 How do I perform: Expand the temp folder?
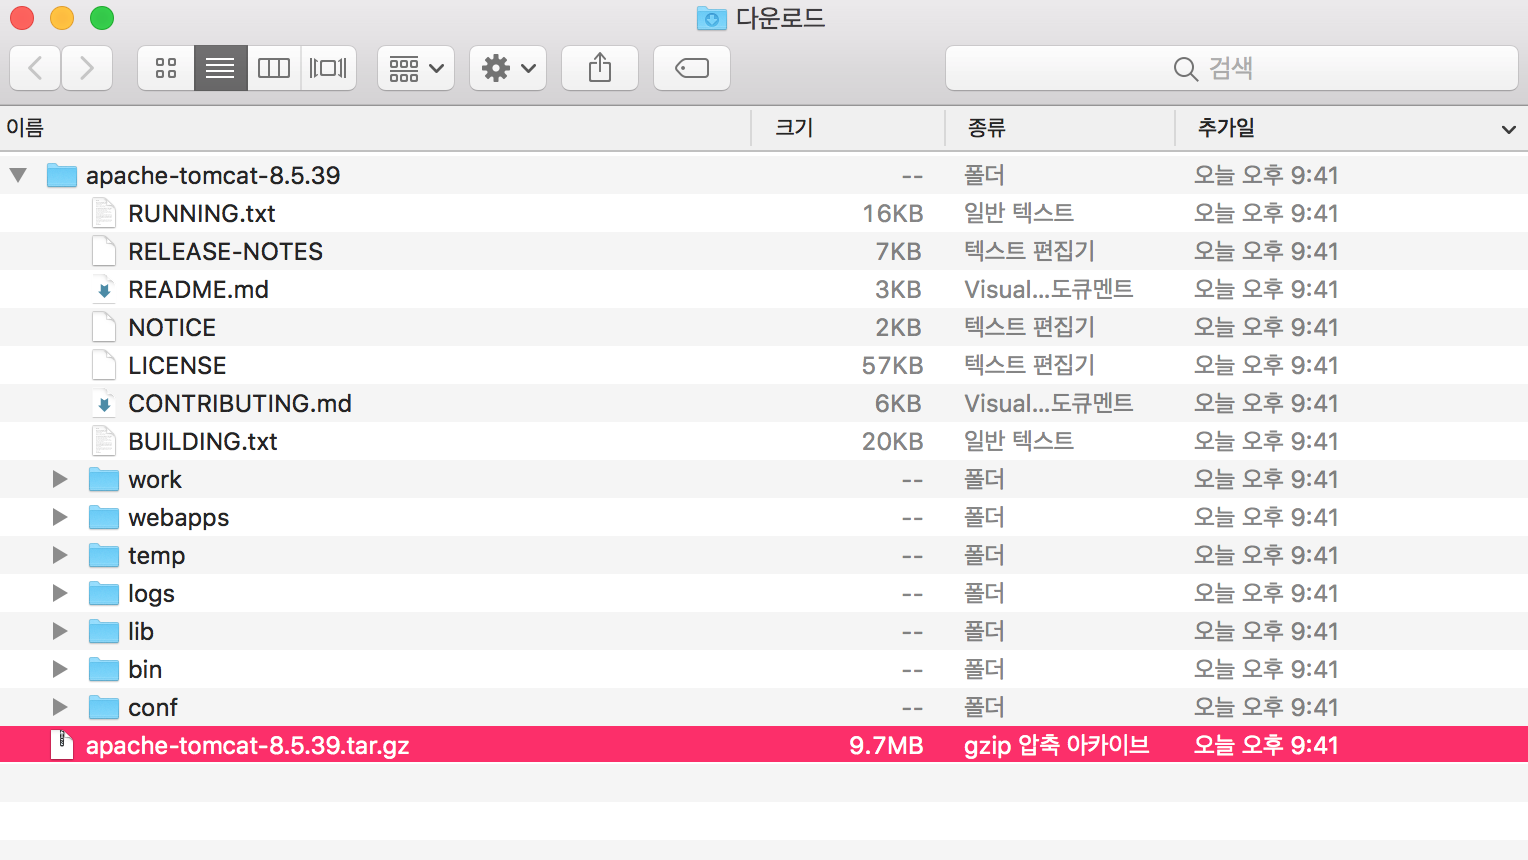[x=60, y=555]
